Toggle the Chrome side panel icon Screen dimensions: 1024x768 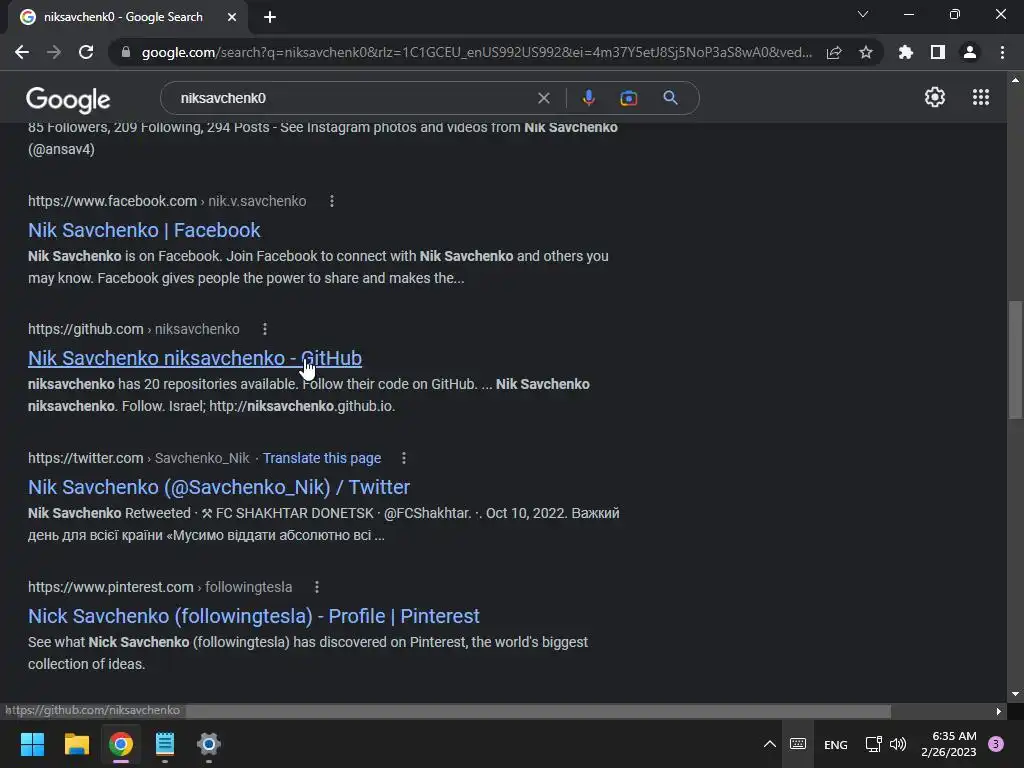point(938,52)
